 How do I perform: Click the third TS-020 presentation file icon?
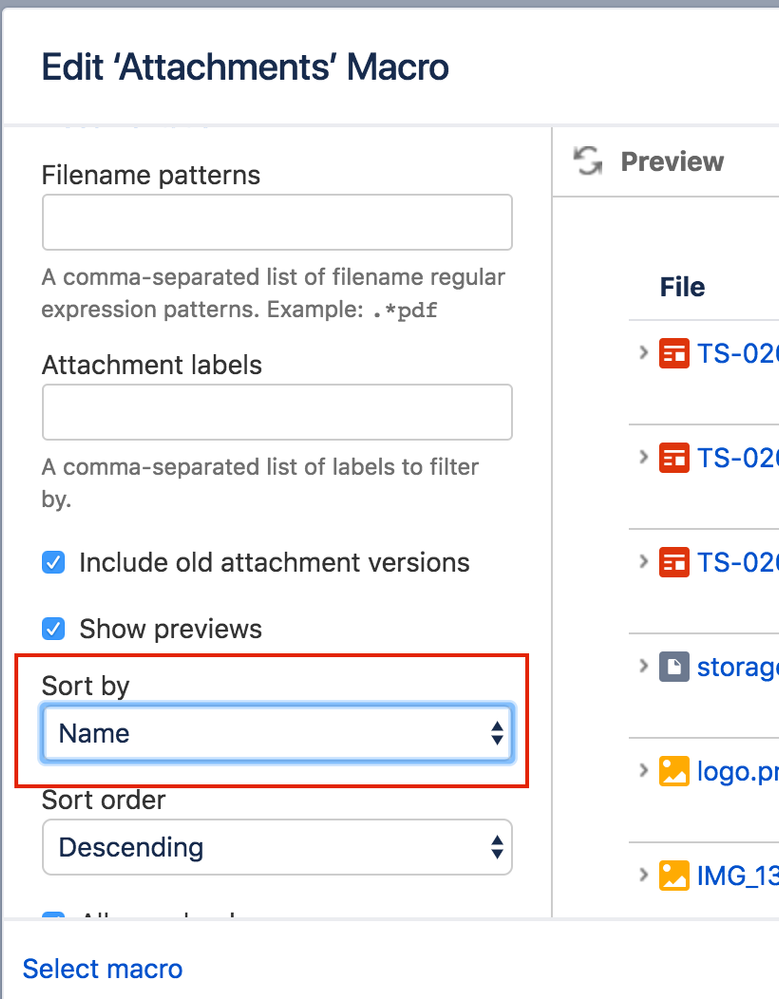click(x=674, y=562)
